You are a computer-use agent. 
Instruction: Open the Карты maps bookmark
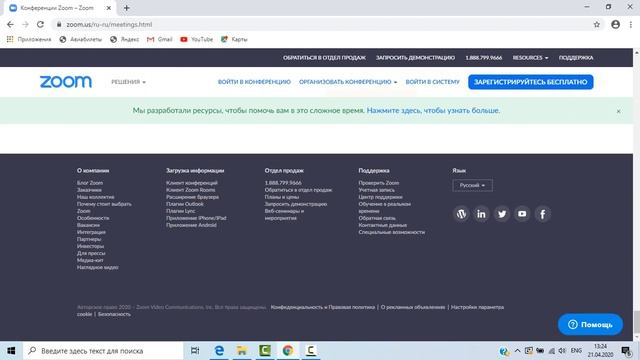[234, 39]
